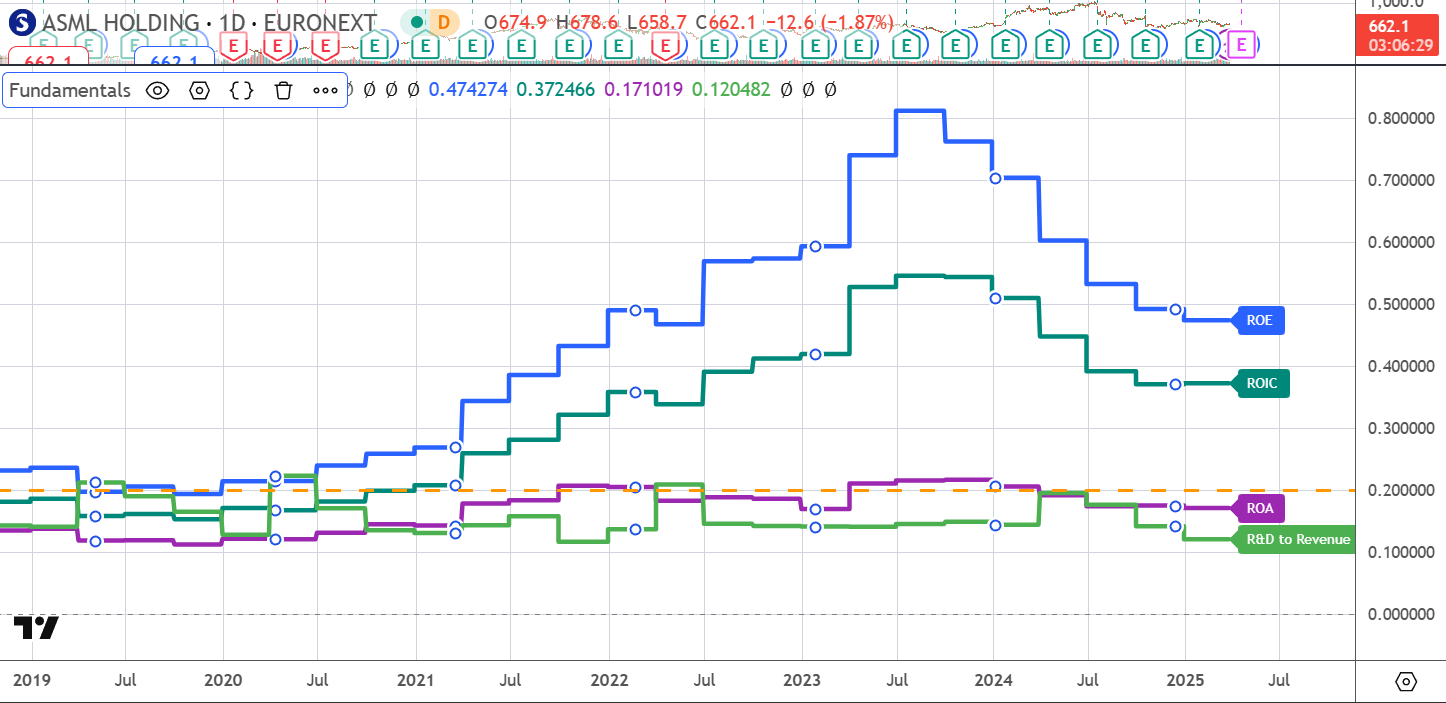This screenshot has height=703, width=1446.
Task: Open chart settings gear in the corner
Action: (1406, 682)
